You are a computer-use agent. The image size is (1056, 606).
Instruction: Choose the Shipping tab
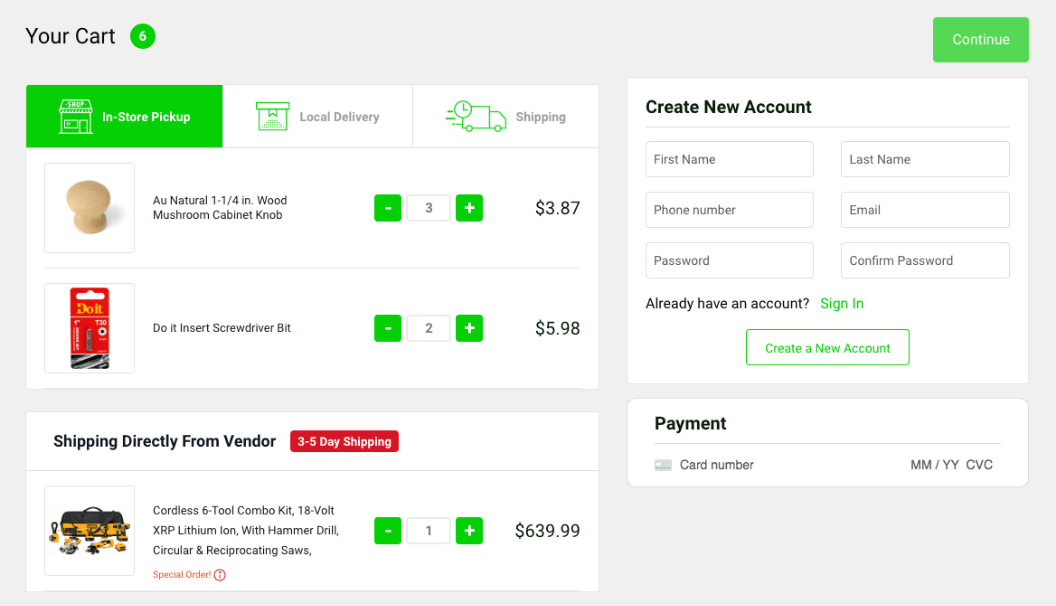click(506, 117)
